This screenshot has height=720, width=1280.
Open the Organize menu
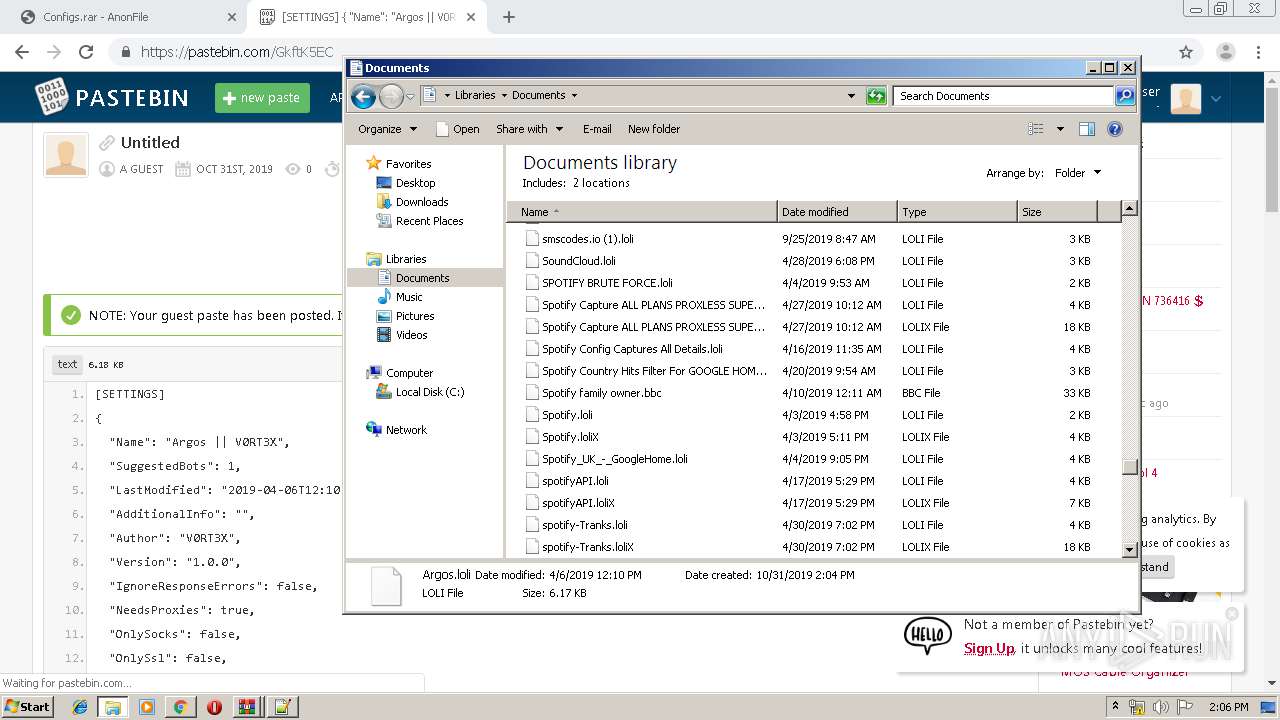(x=387, y=129)
